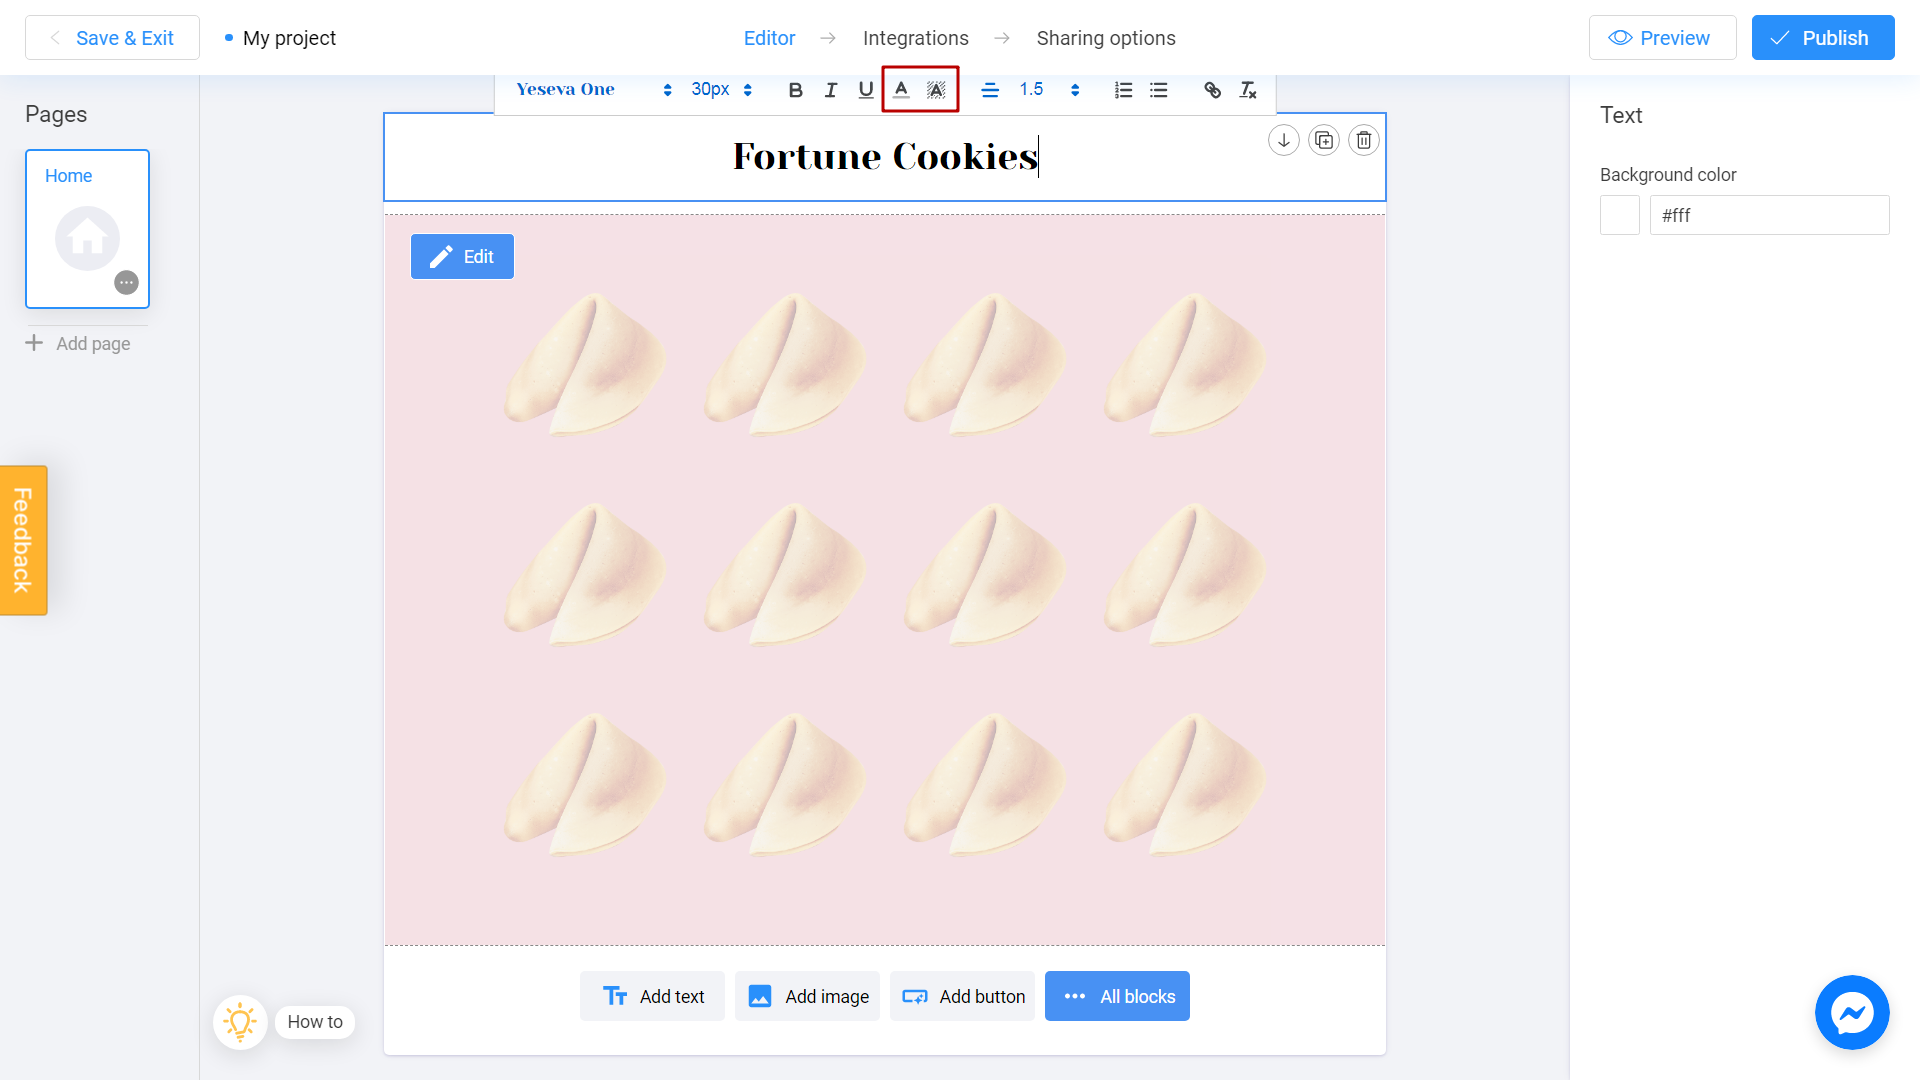Click the unordered list icon

[x=1158, y=90]
